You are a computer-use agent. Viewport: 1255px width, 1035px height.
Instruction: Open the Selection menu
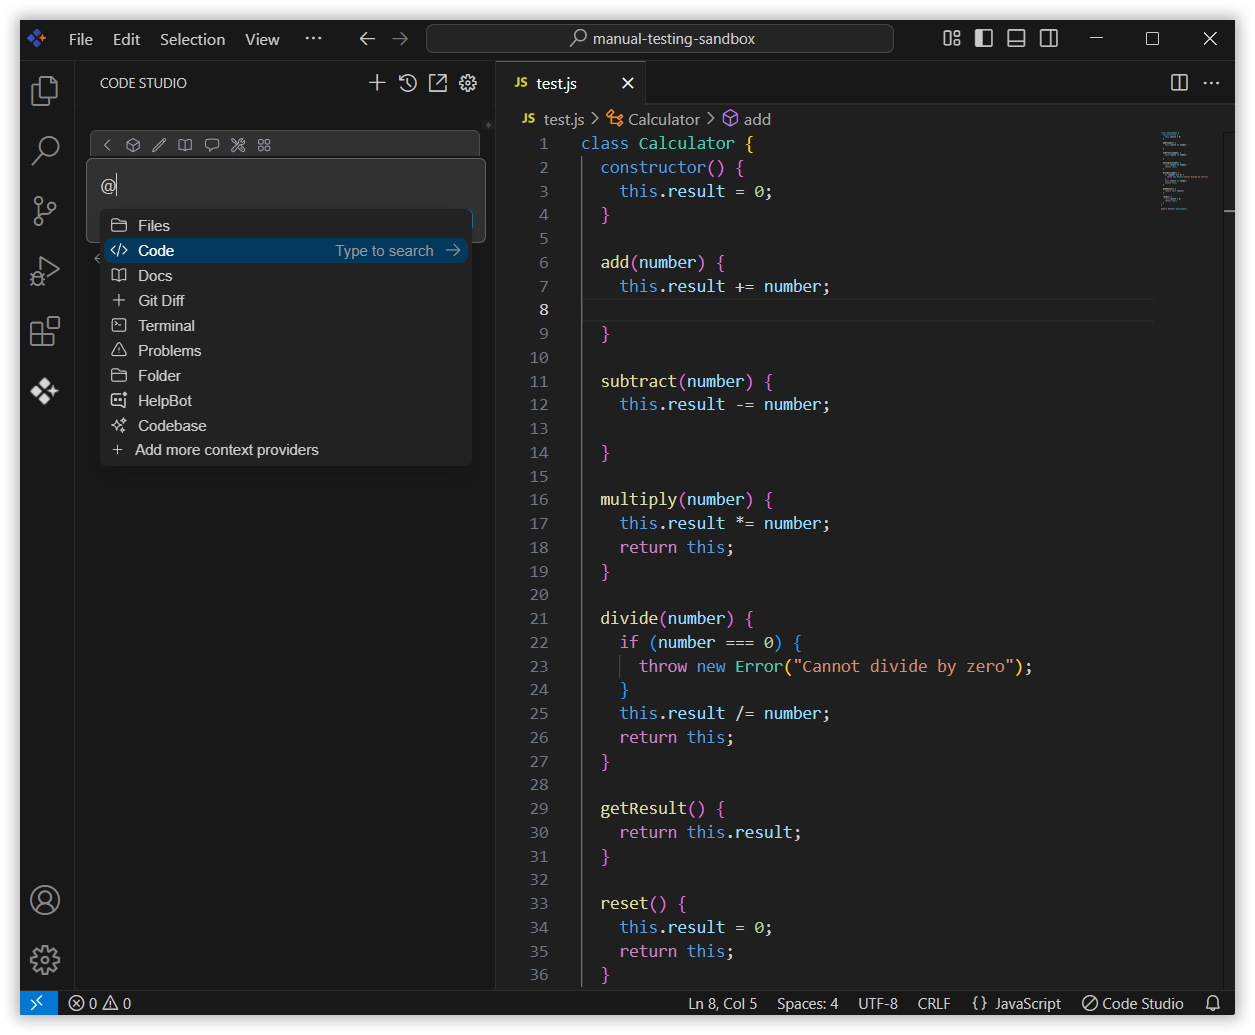192,39
